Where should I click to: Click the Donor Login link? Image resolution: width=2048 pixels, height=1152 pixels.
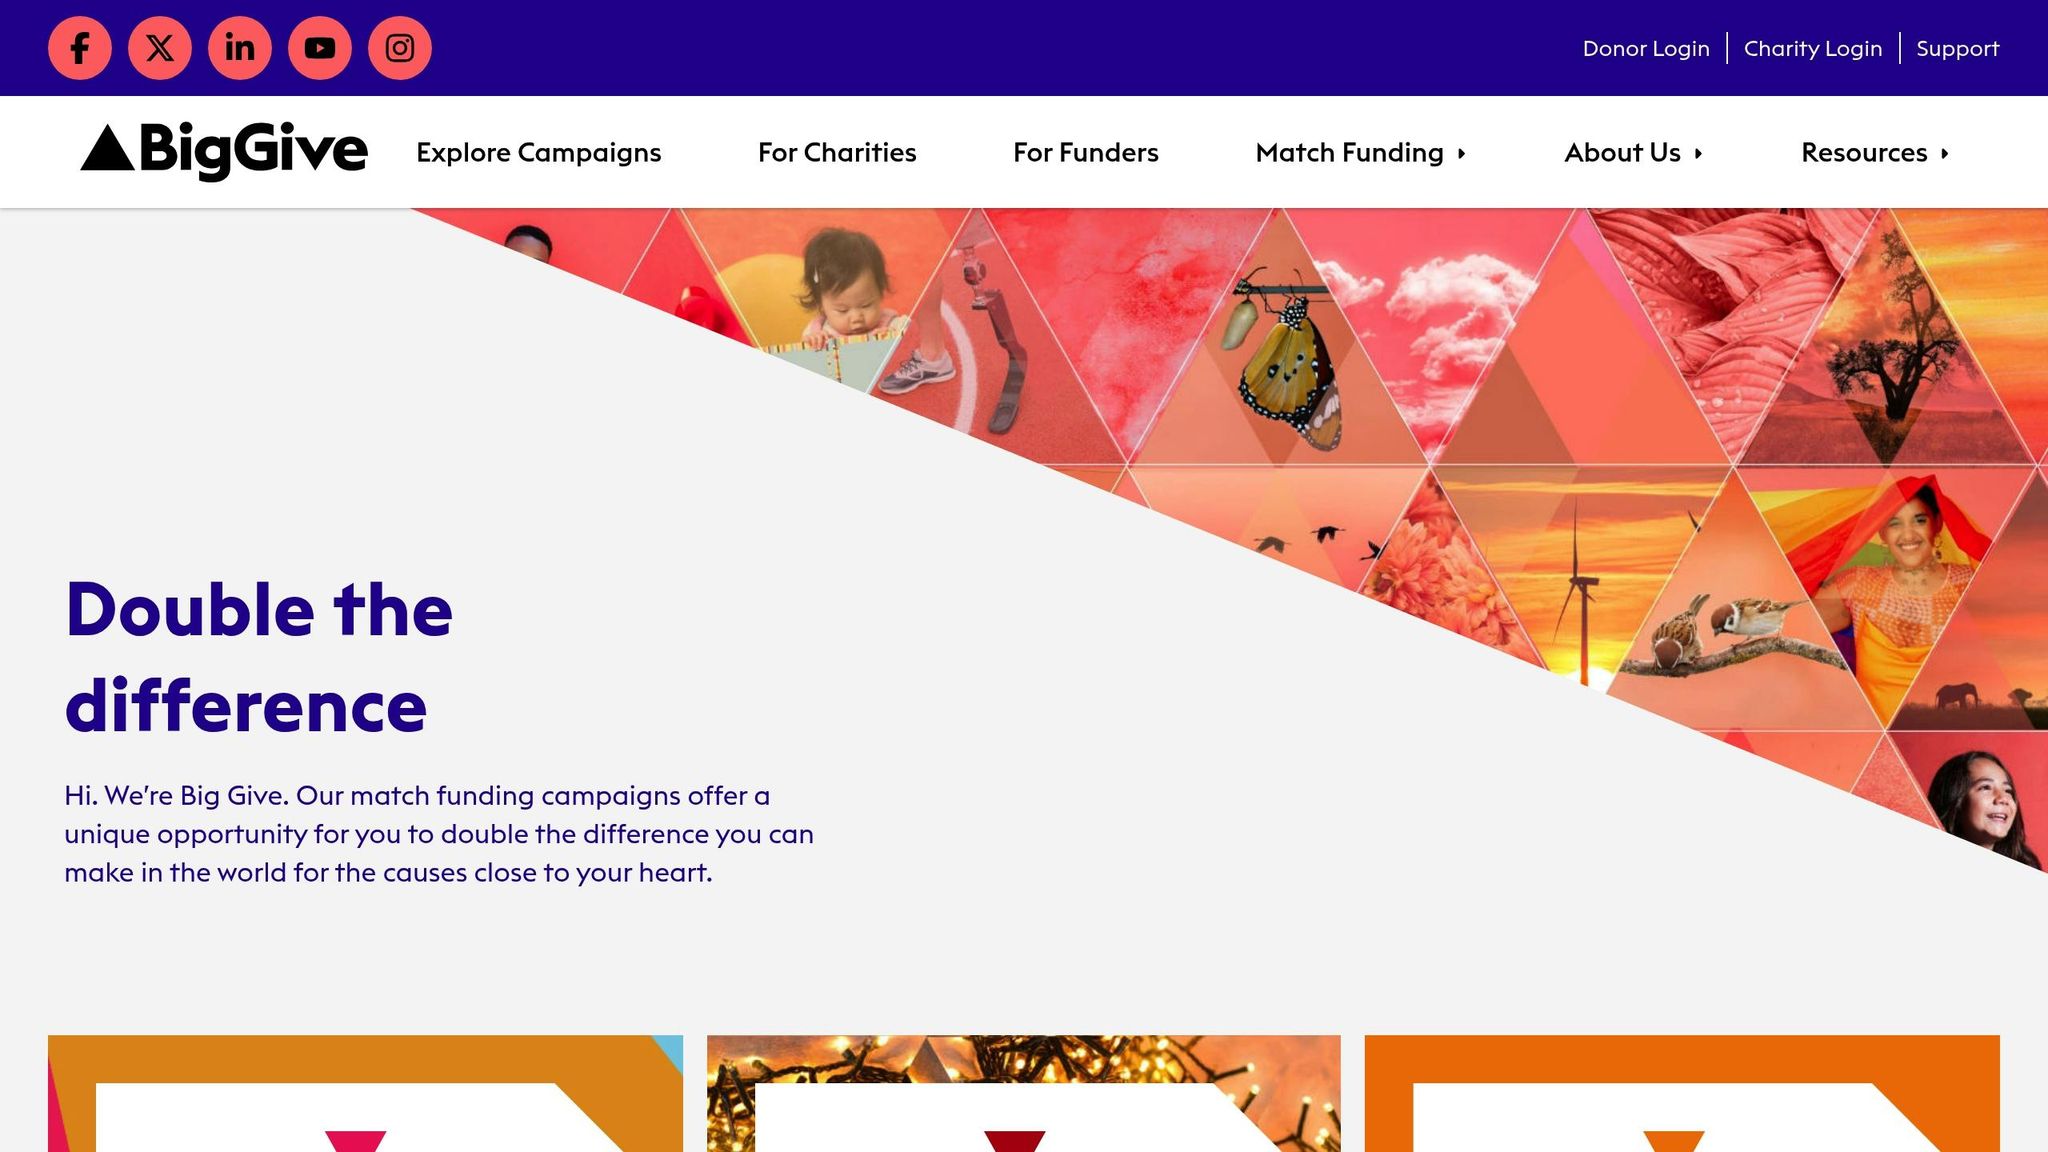tap(1646, 48)
